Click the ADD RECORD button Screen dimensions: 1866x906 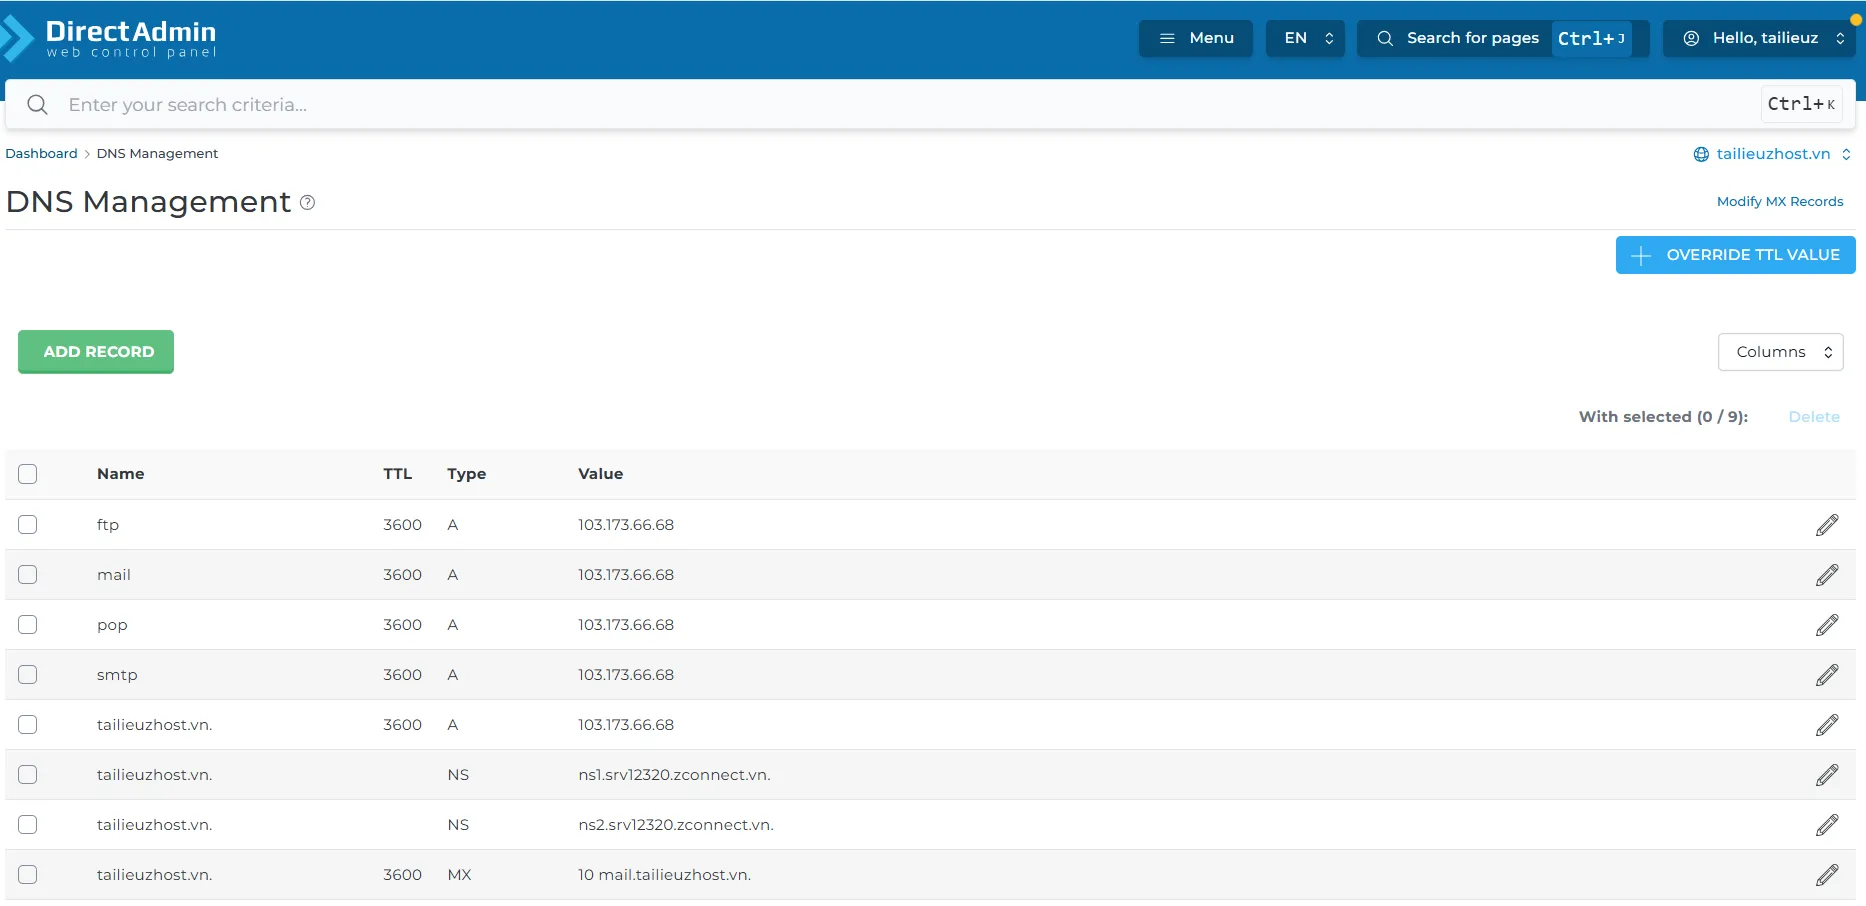point(96,352)
